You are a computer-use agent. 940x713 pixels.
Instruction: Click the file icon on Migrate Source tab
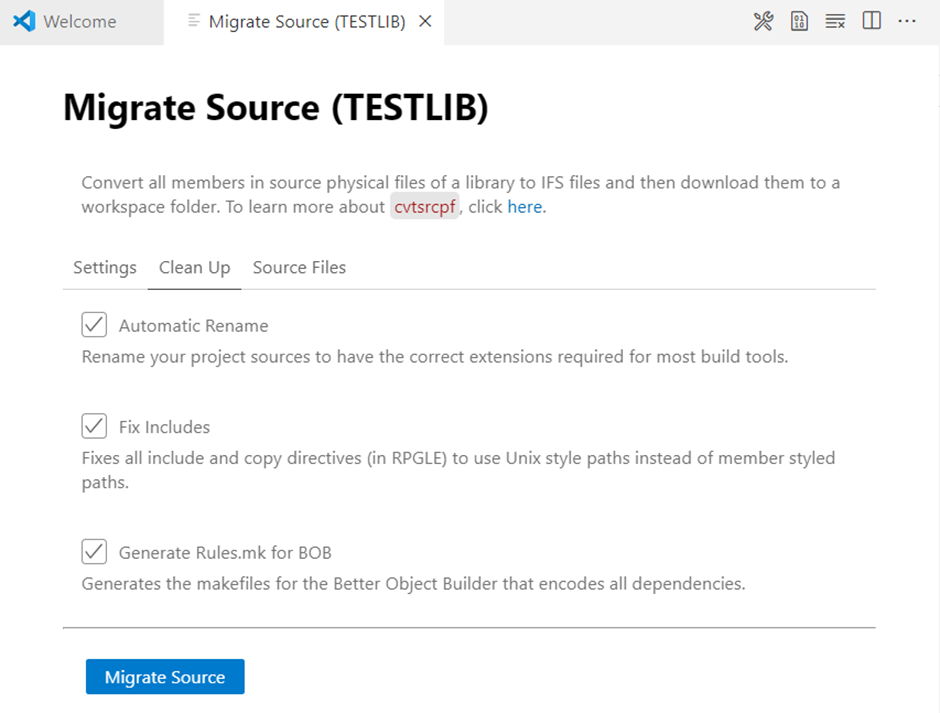[x=194, y=22]
